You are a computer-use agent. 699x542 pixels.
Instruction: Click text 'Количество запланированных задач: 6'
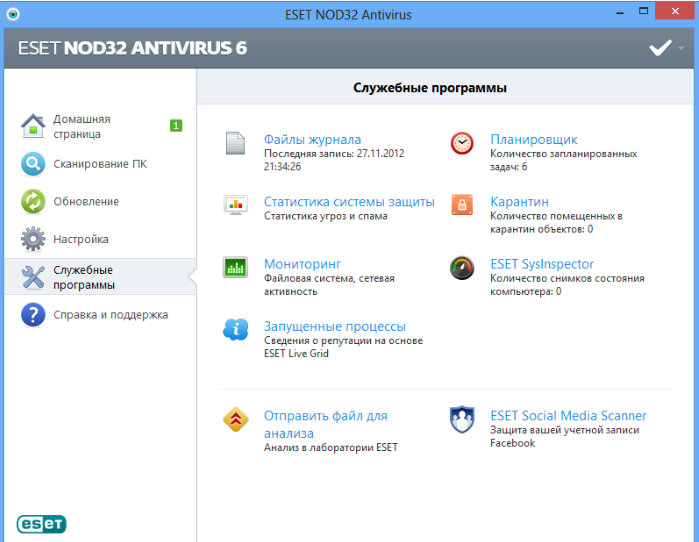563,160
